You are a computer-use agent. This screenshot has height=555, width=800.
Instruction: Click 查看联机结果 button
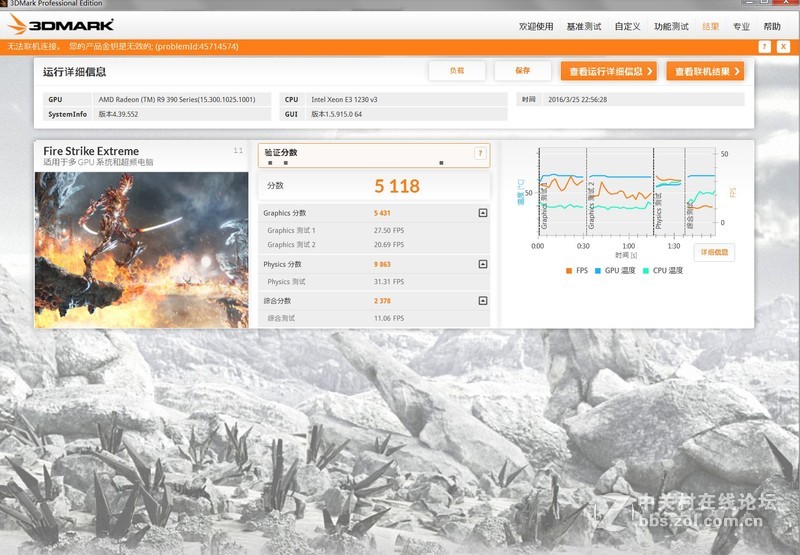pos(705,71)
